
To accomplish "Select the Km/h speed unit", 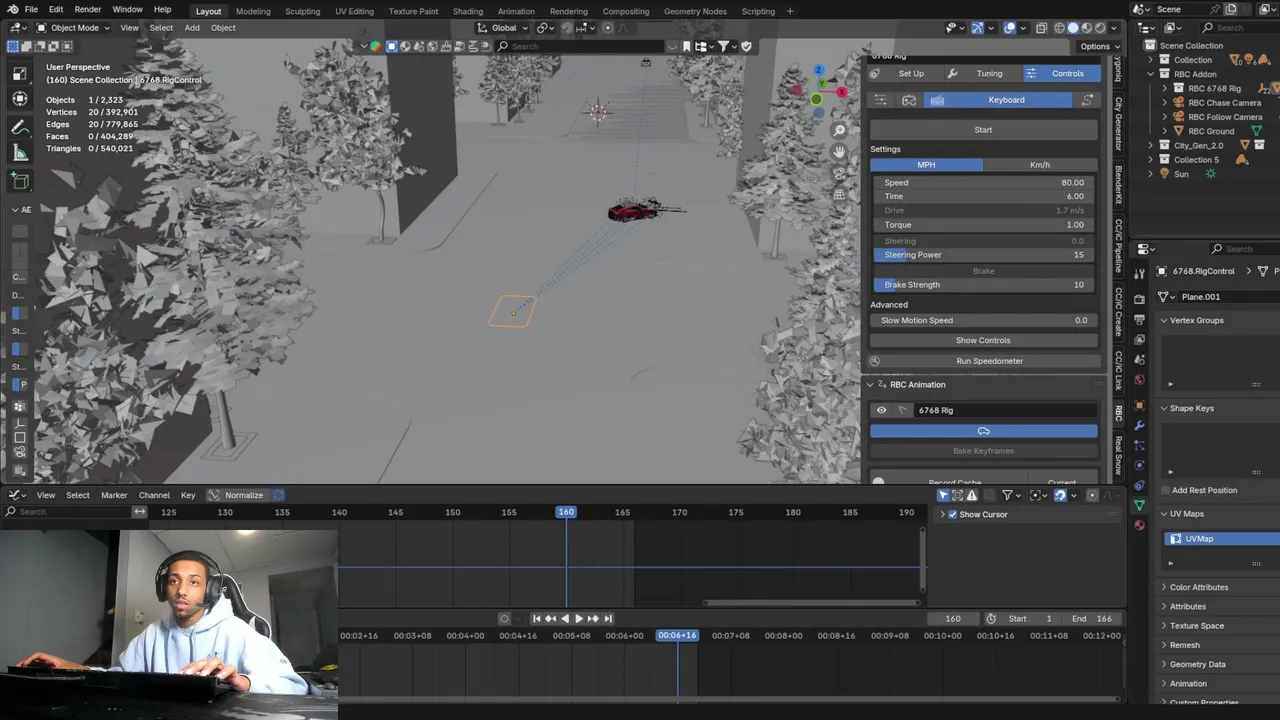I will tap(1040, 165).
